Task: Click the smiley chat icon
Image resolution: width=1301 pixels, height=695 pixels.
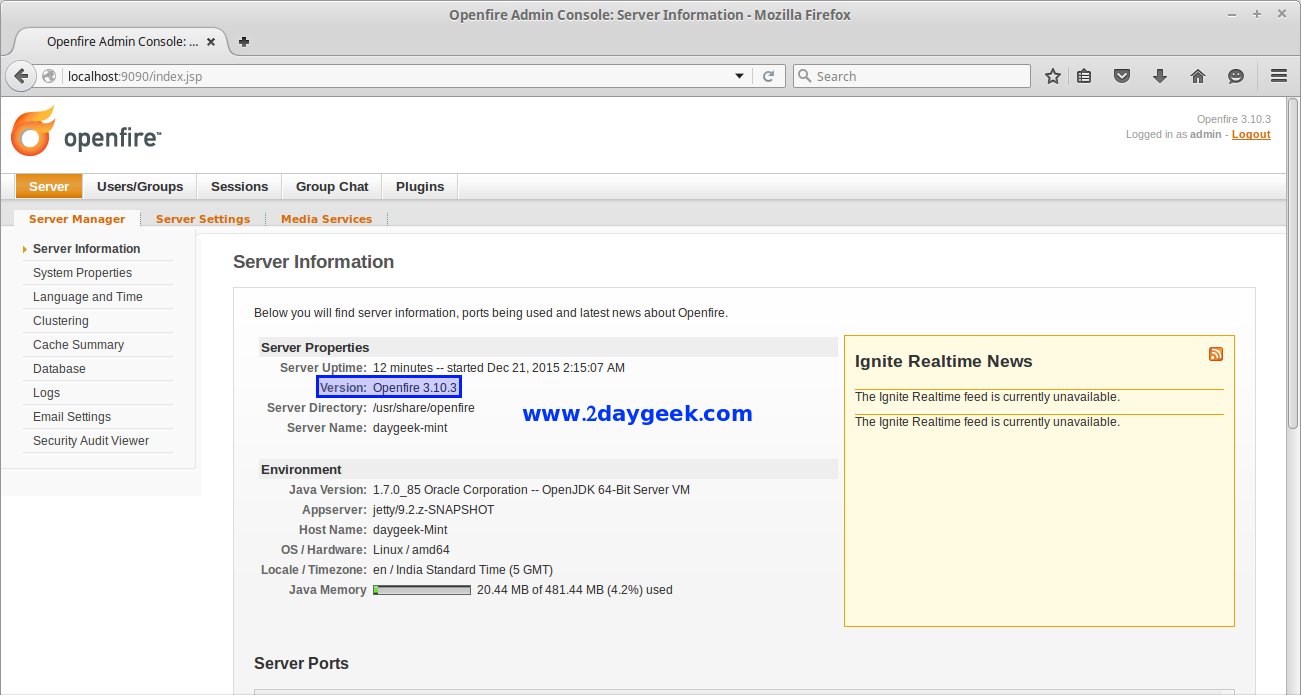Action: pos(1236,76)
